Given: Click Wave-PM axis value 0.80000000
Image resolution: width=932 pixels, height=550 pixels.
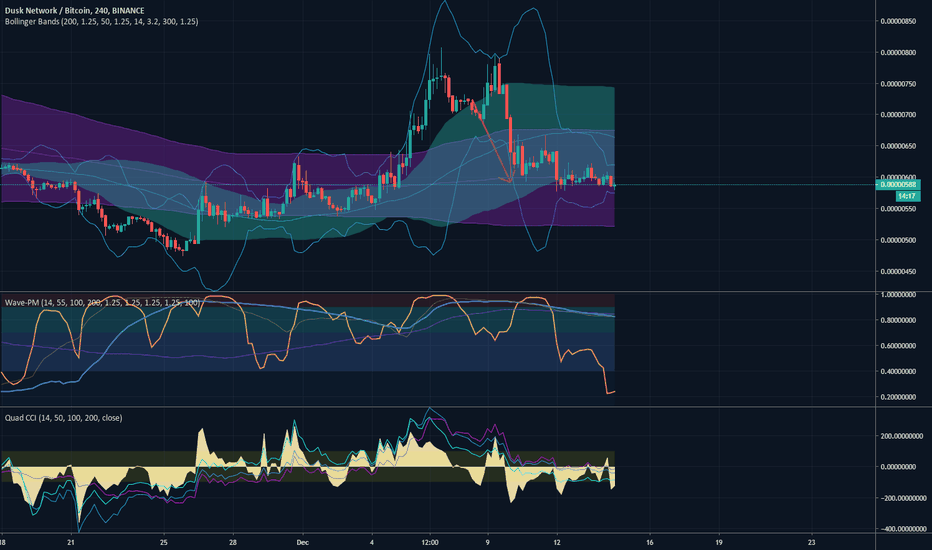Looking at the screenshot, I should click(x=898, y=320).
